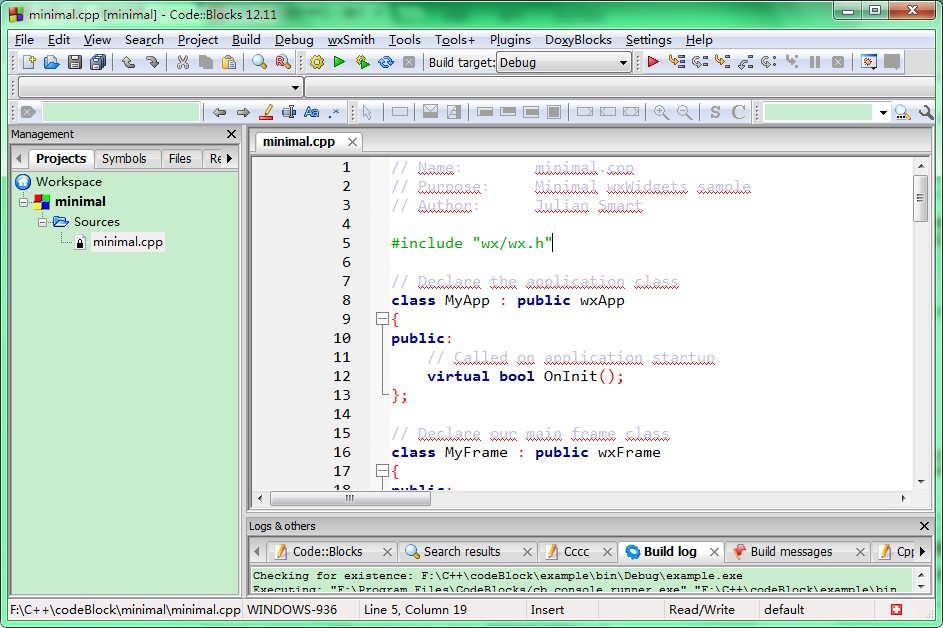Click the Build and run icon

363,62
